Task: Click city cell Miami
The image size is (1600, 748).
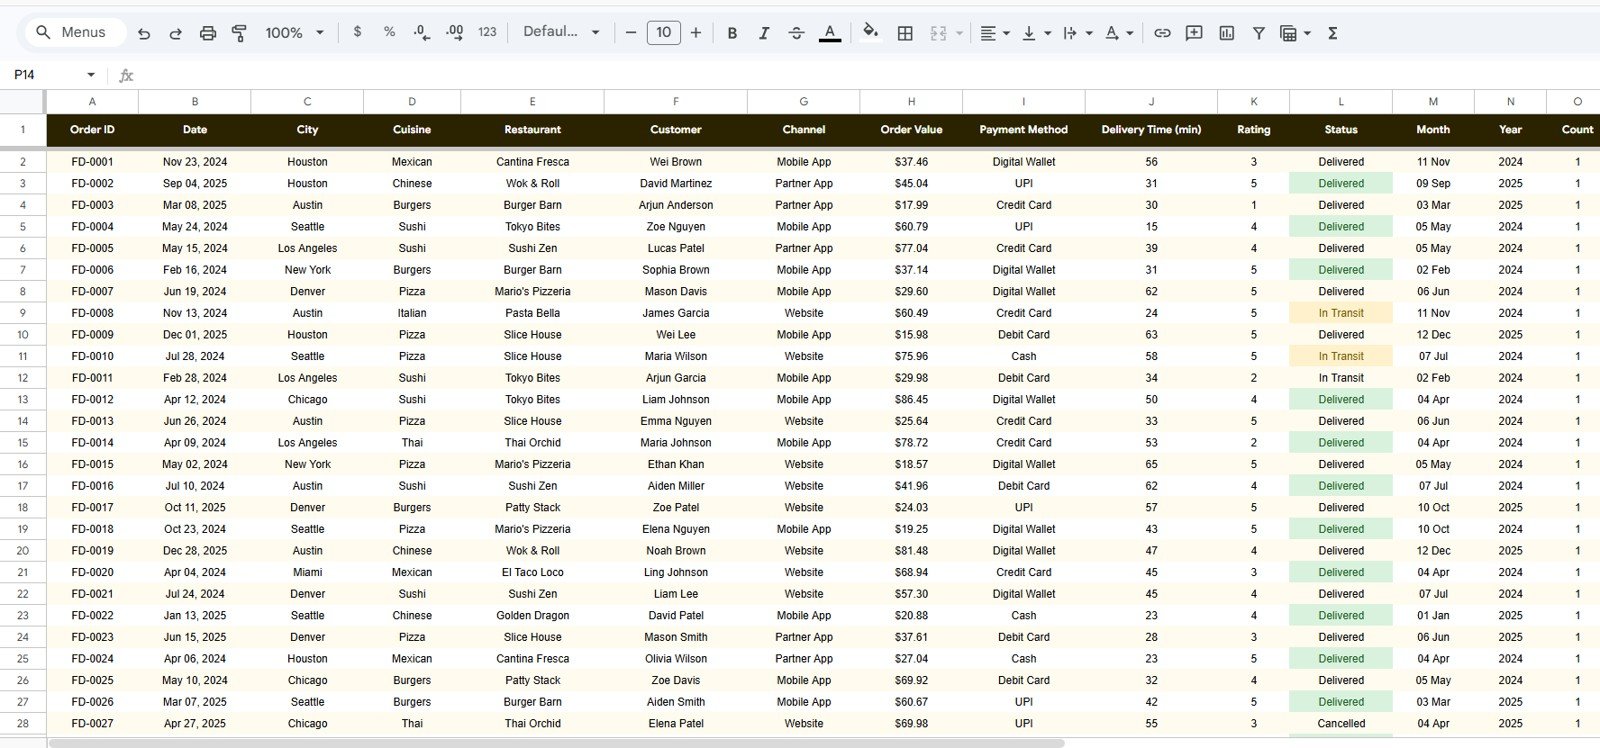Action: (x=307, y=572)
